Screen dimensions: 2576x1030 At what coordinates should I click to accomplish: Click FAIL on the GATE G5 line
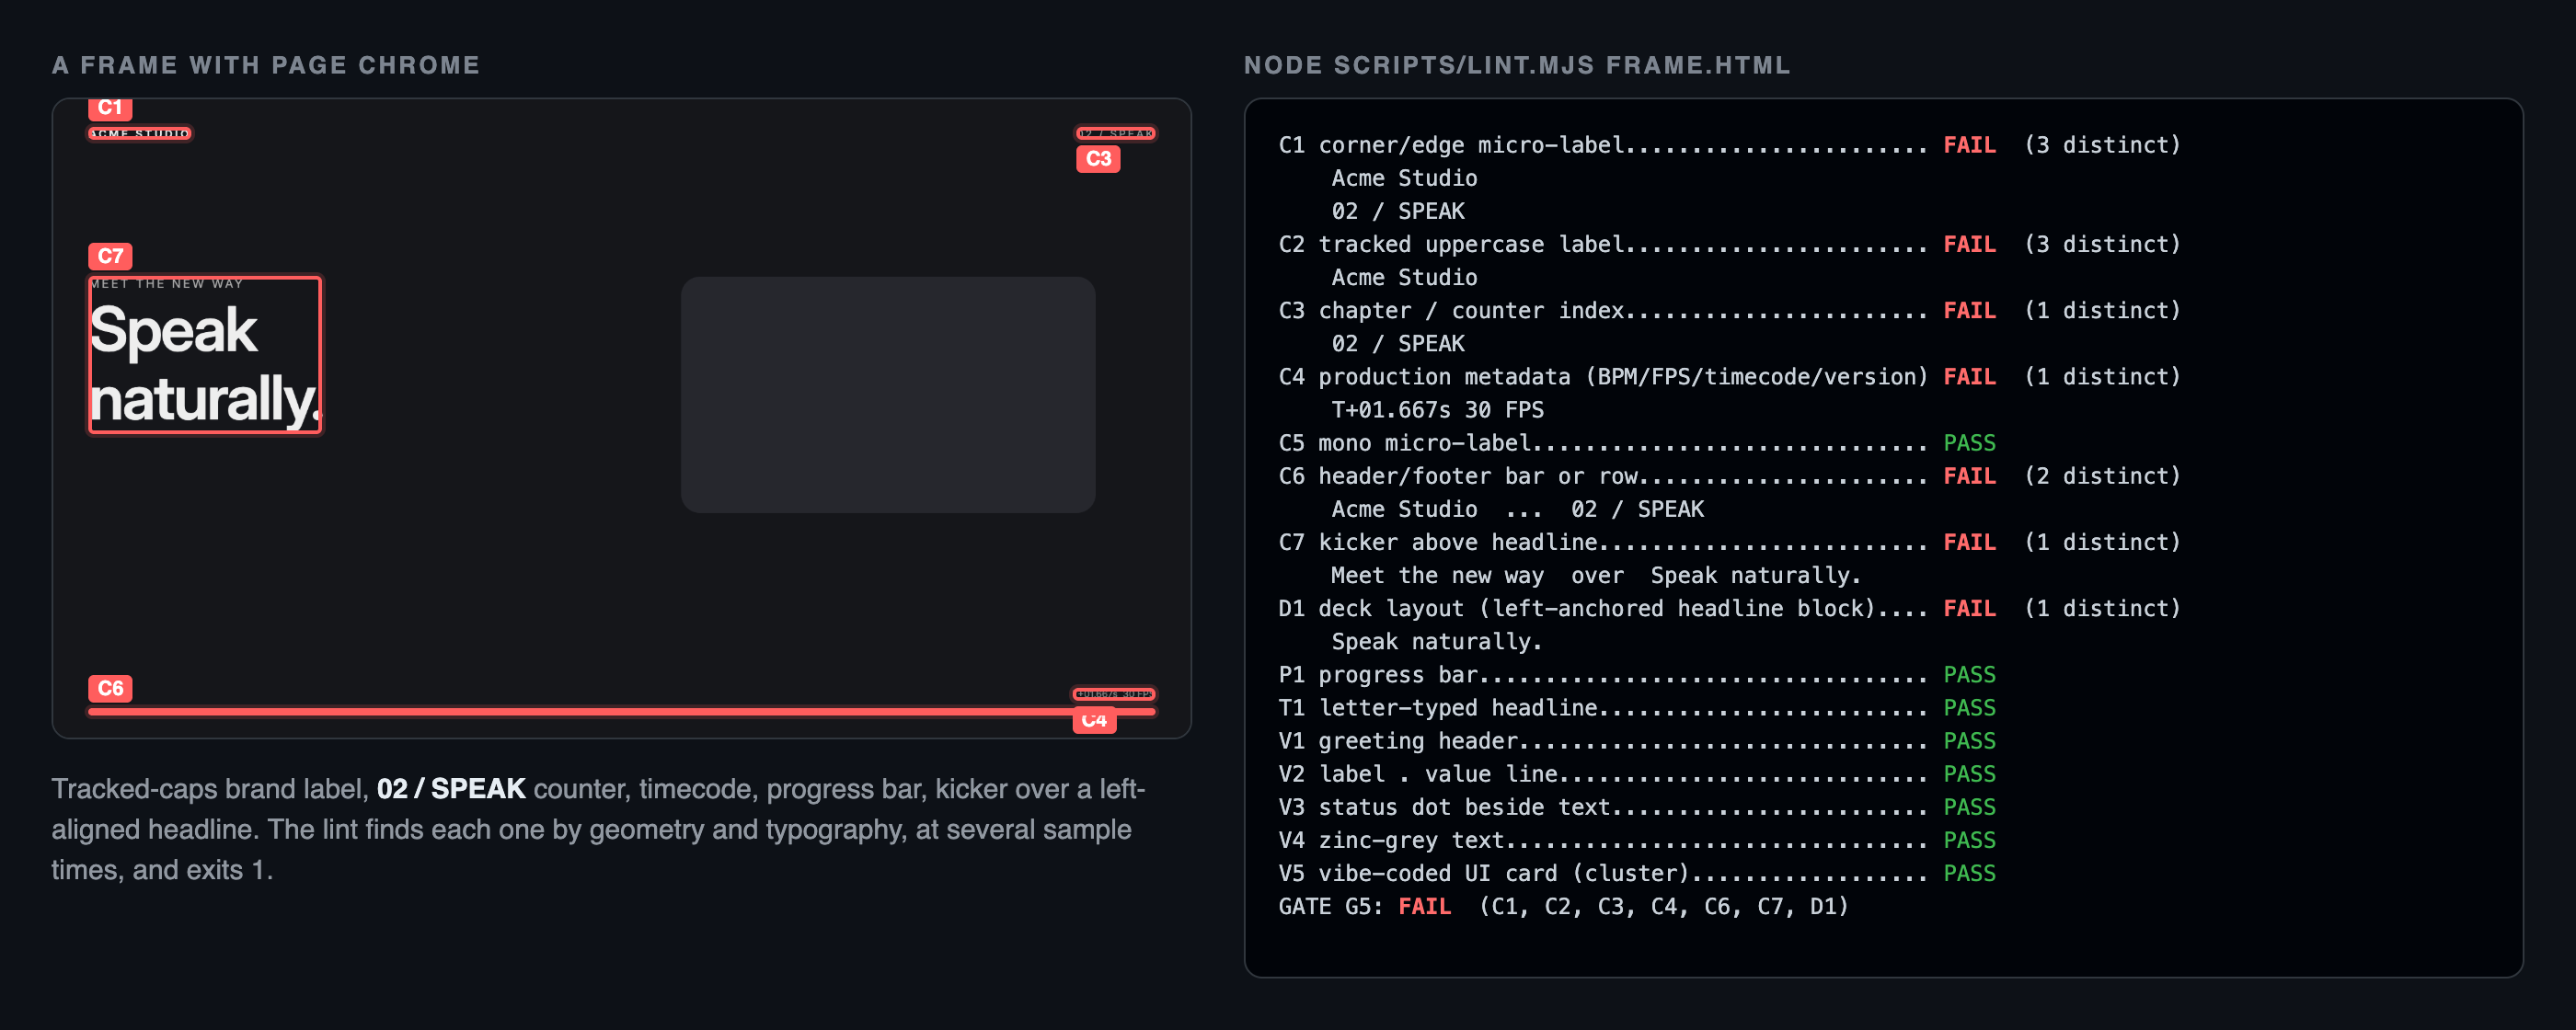pos(1424,906)
